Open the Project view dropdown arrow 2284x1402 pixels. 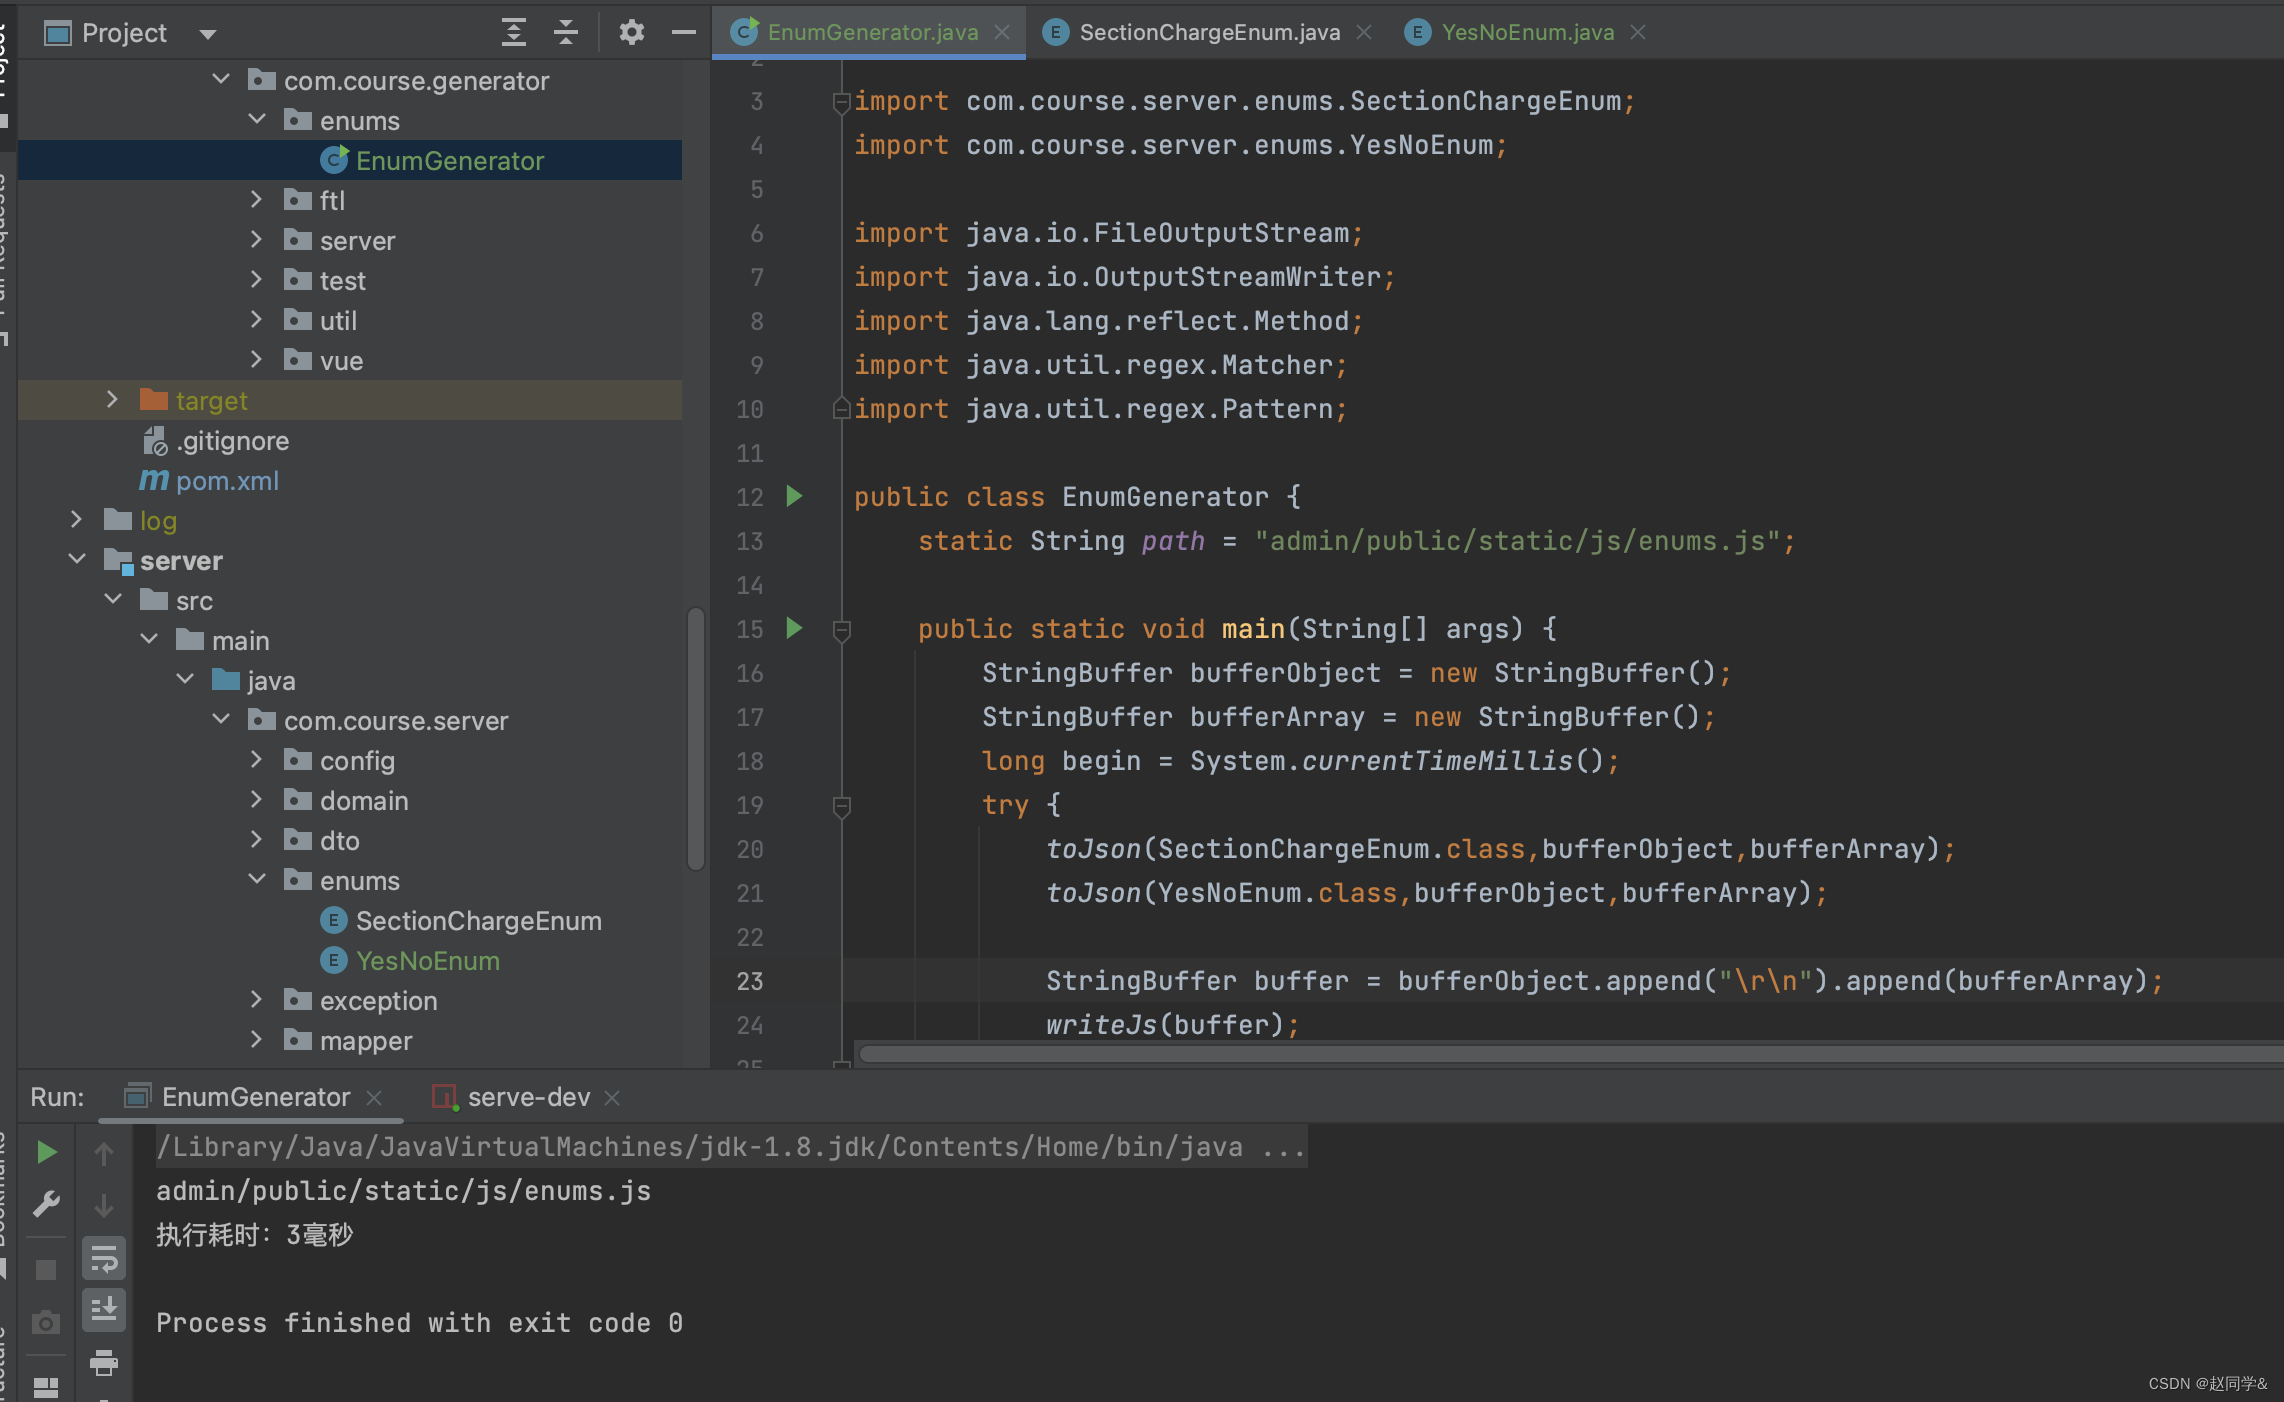point(207,34)
